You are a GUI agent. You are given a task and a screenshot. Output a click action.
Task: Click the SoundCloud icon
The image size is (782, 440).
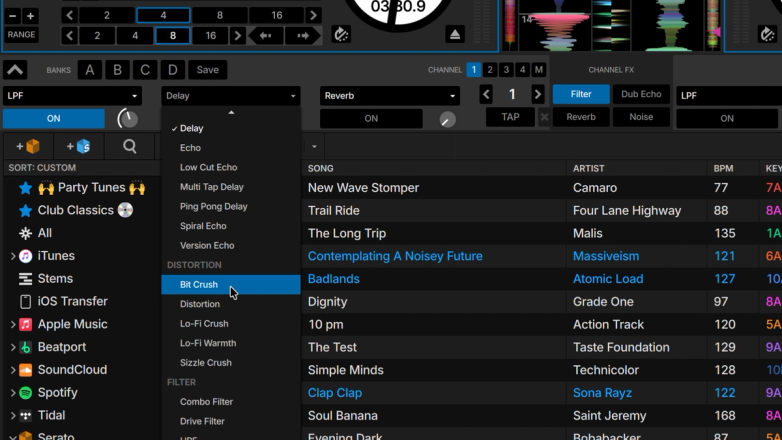click(x=25, y=370)
